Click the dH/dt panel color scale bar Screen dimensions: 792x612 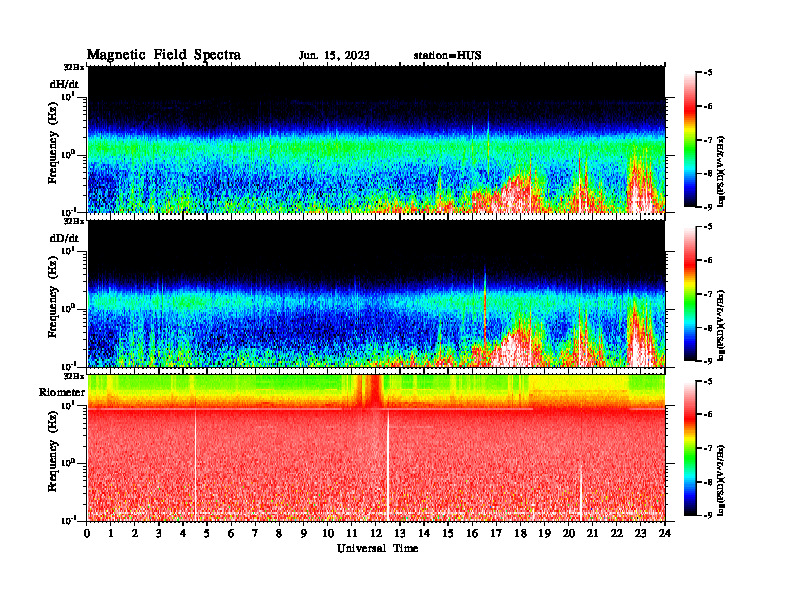(x=689, y=139)
